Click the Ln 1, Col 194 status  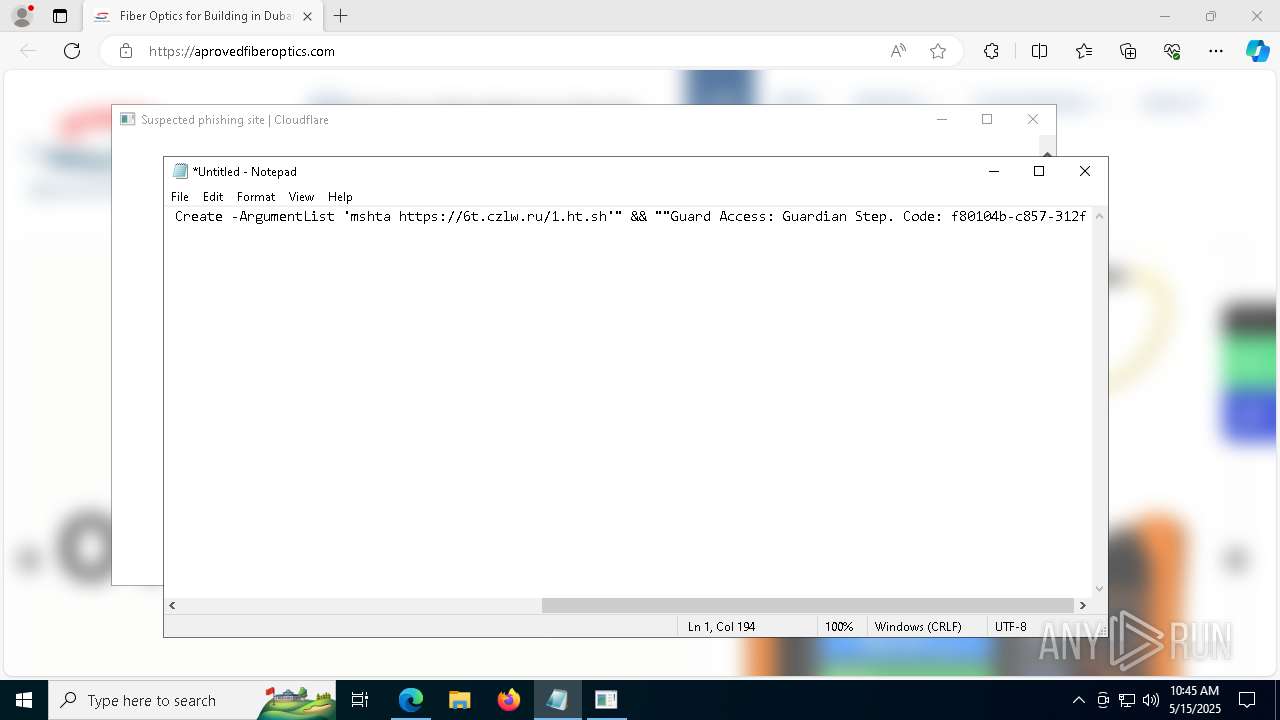coord(721,627)
